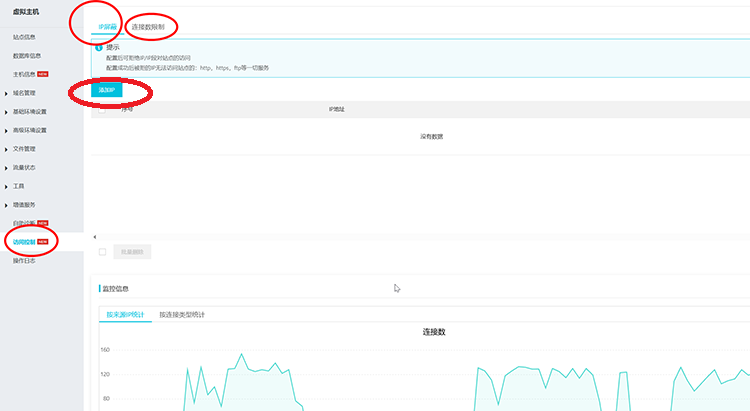Open 操作日志 in the sidebar

coord(26,261)
